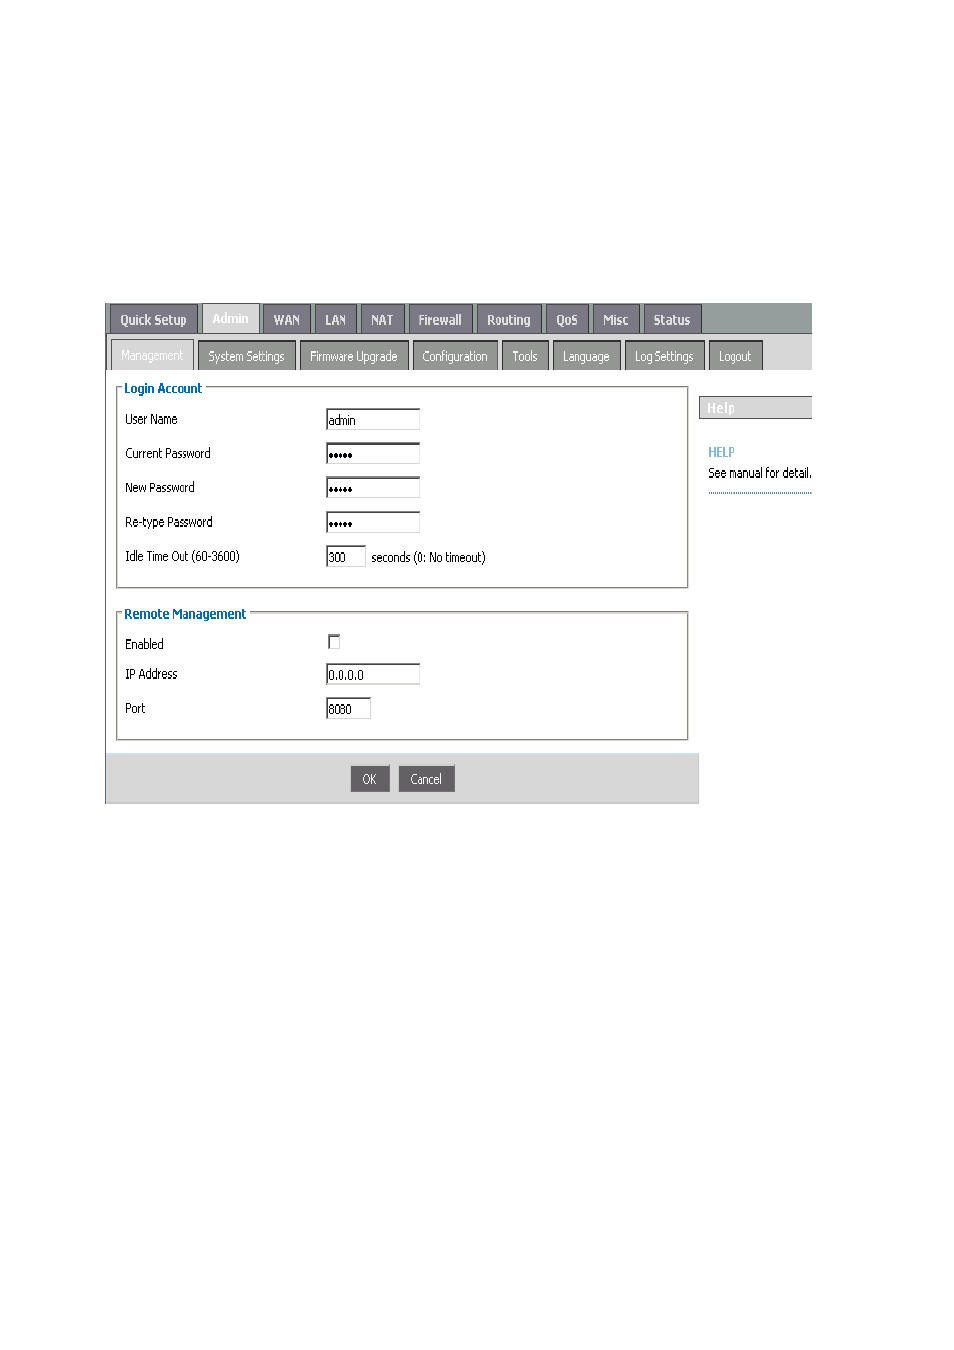Switch to the WAN tab
This screenshot has width=954, height=1350.
coord(287,320)
